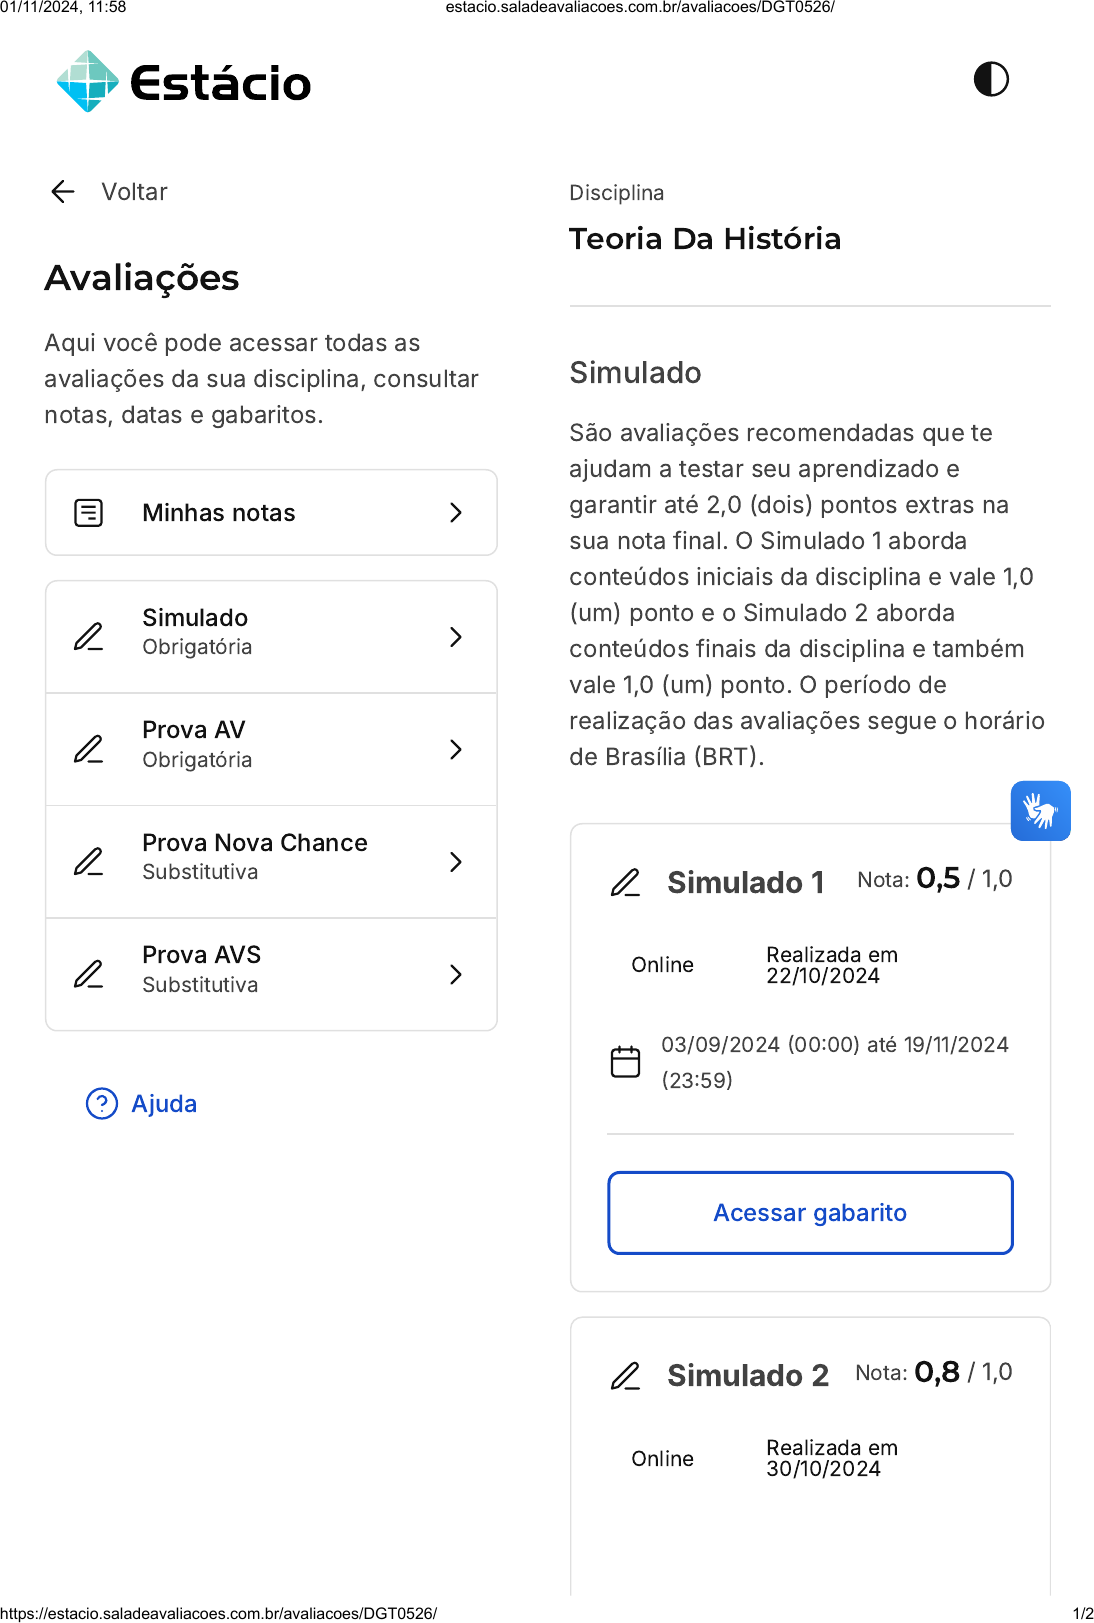Click the pencil icon beside Simulado 2
Viewport: 1094px width, 1623px height.
point(625,1375)
